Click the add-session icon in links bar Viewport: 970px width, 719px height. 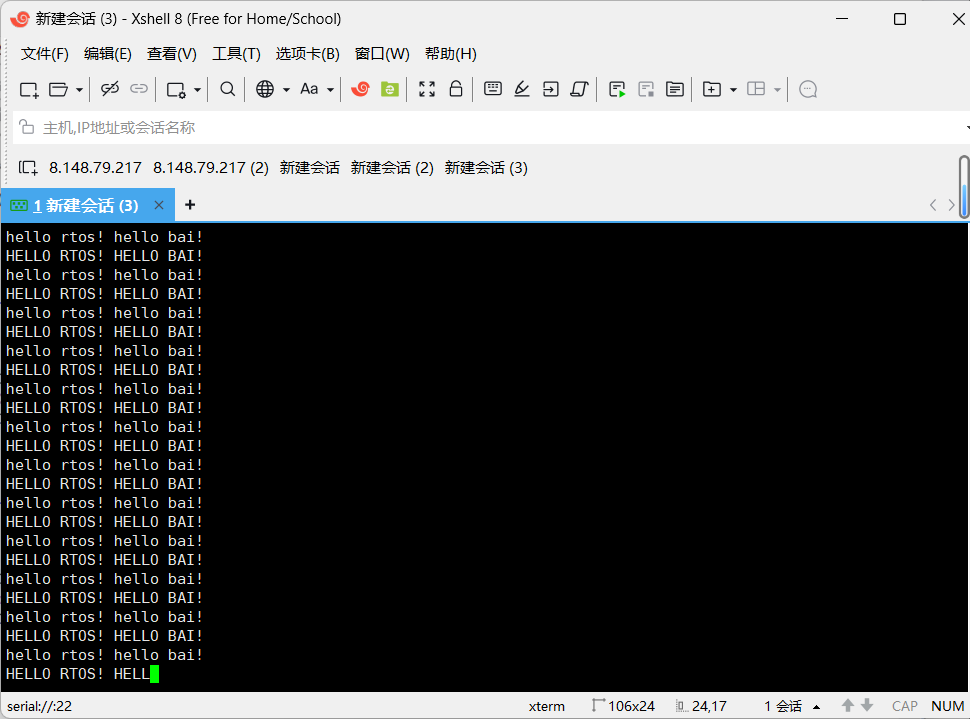28,168
